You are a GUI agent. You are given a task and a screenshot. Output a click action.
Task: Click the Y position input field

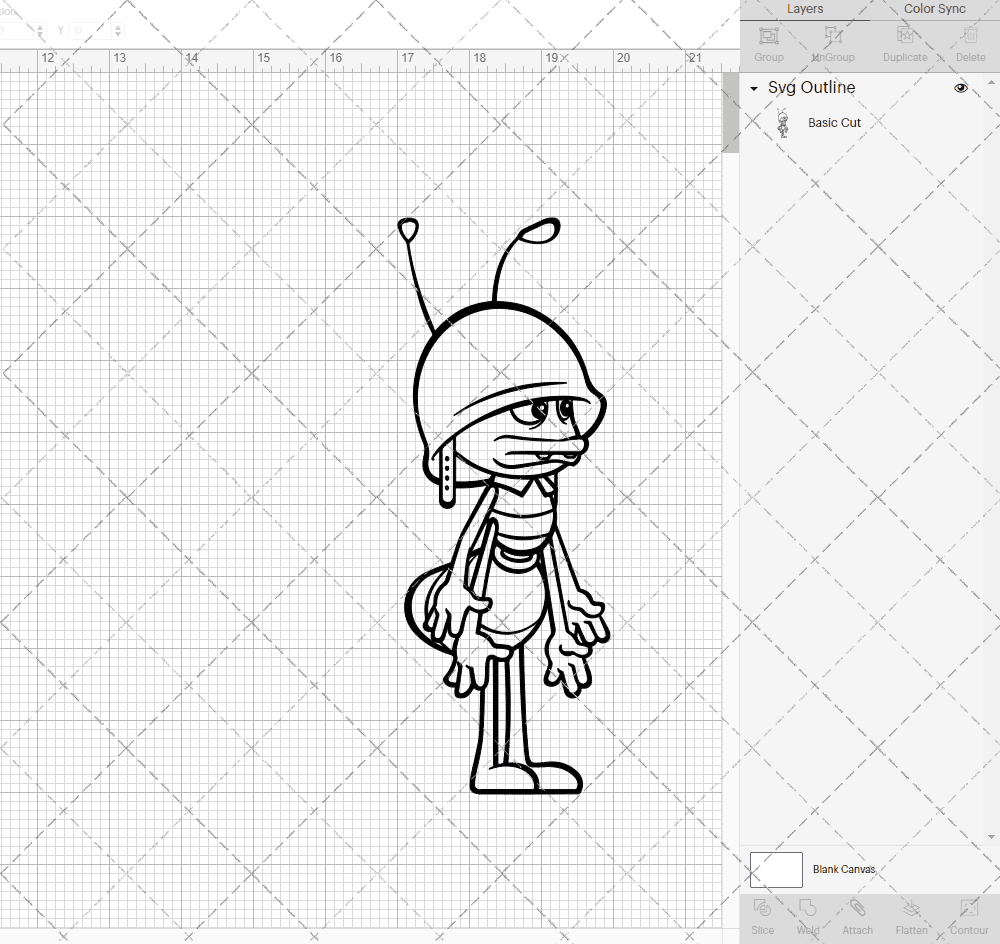[x=91, y=30]
